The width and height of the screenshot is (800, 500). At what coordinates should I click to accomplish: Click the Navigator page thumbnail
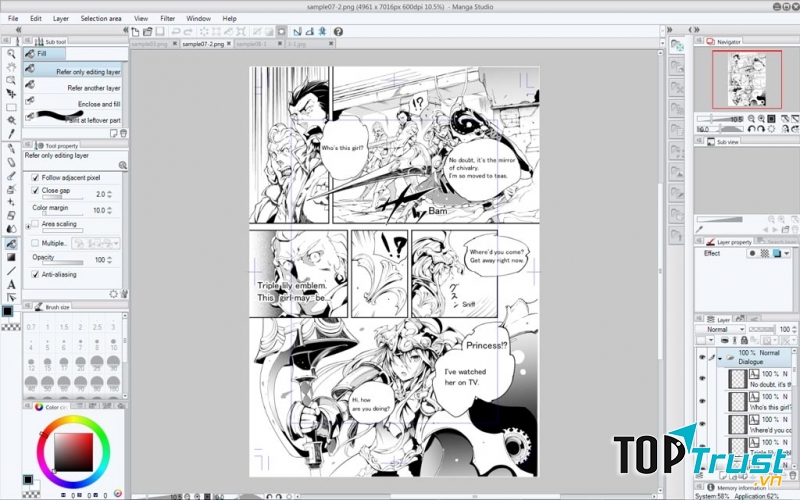(746, 80)
